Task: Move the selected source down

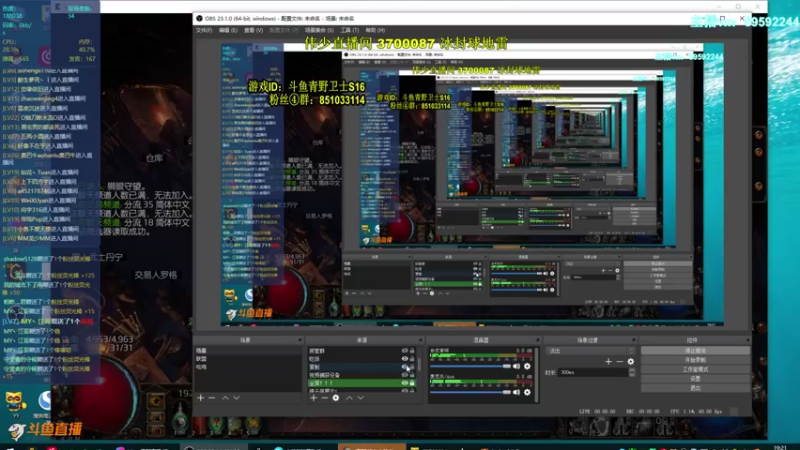Action: point(361,397)
